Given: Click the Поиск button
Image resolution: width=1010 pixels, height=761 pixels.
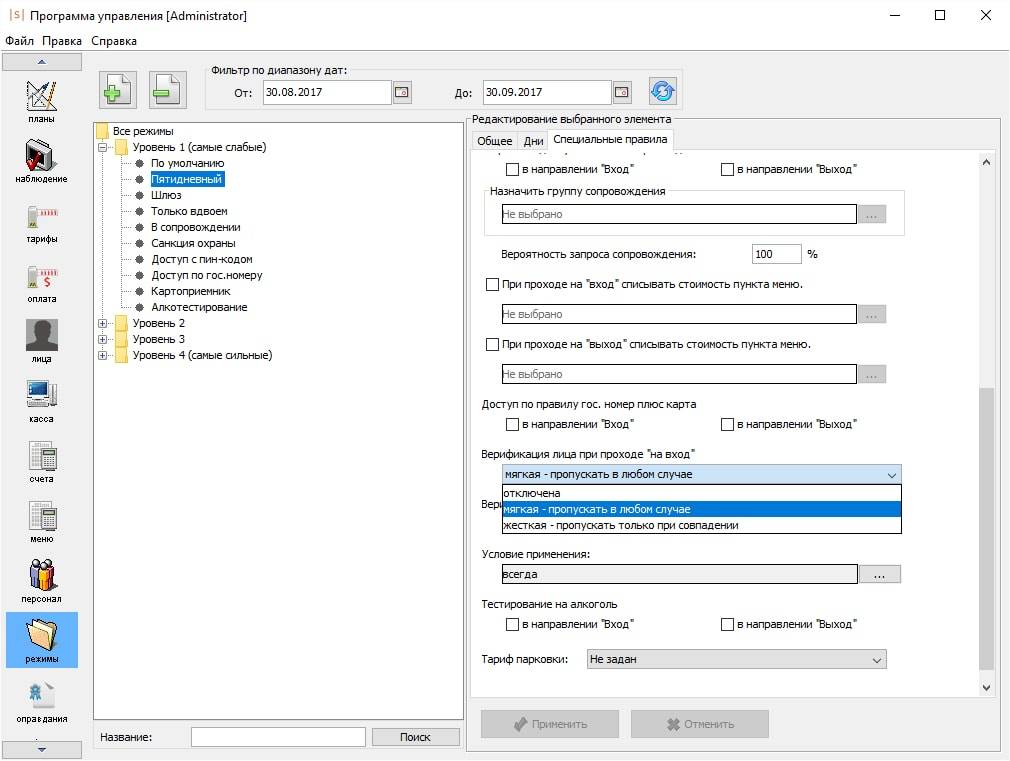Looking at the screenshot, I should click(415, 737).
